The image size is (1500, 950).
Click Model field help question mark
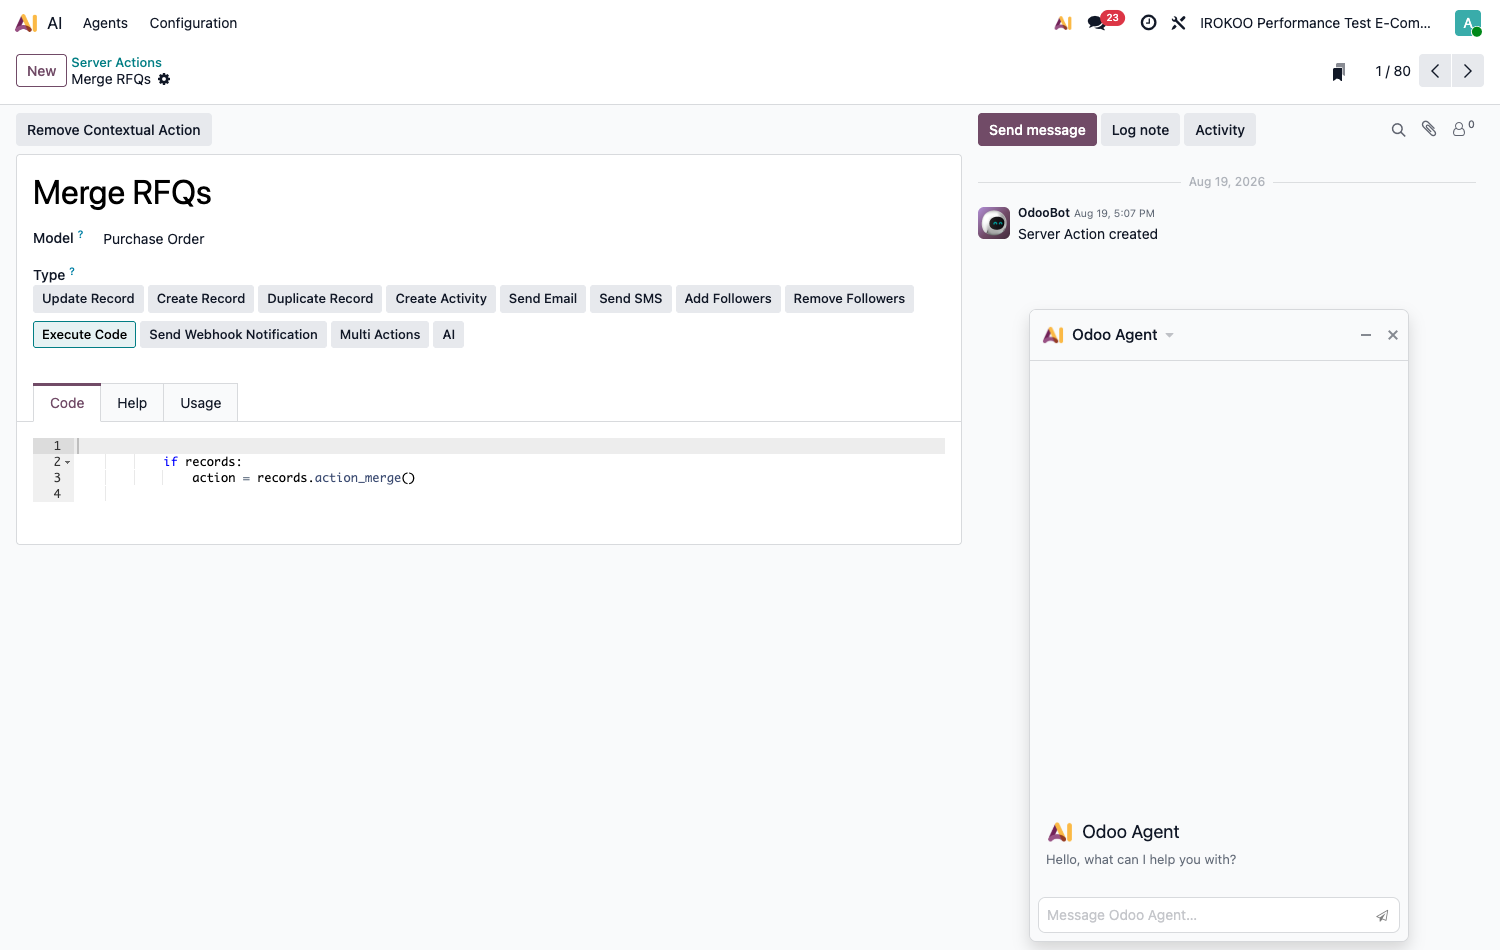tap(81, 234)
